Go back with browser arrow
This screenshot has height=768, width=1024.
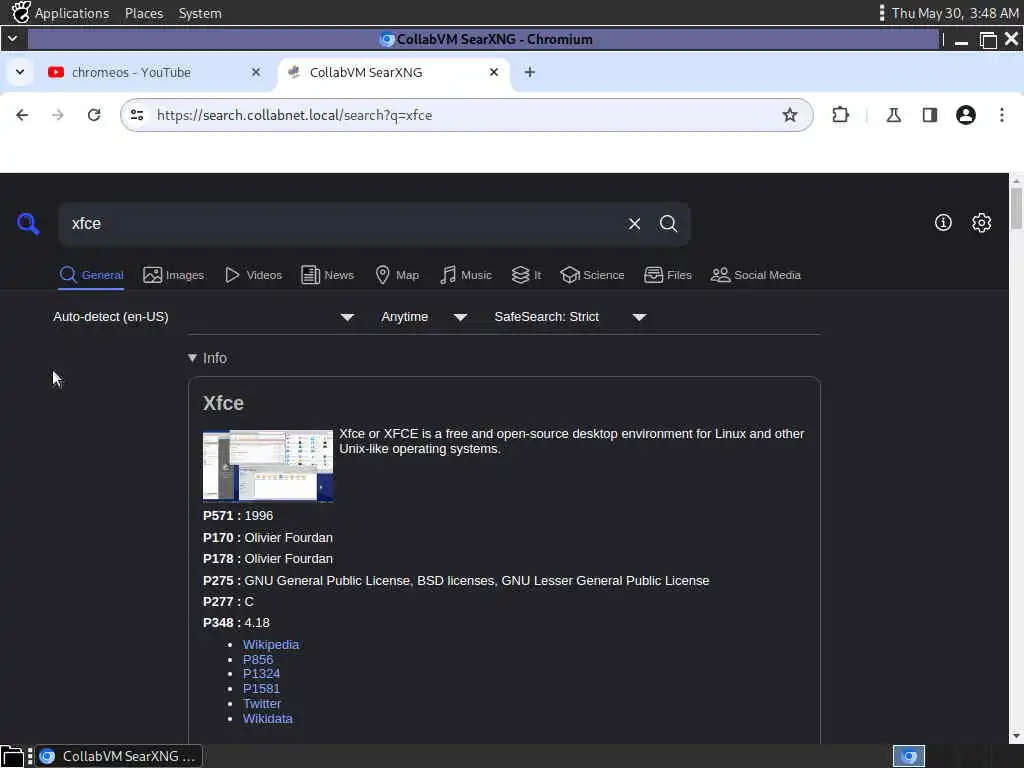22,115
